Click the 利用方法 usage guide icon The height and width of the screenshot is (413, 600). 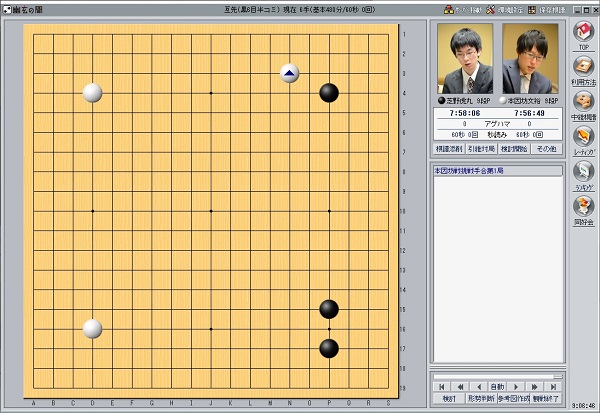tap(584, 68)
